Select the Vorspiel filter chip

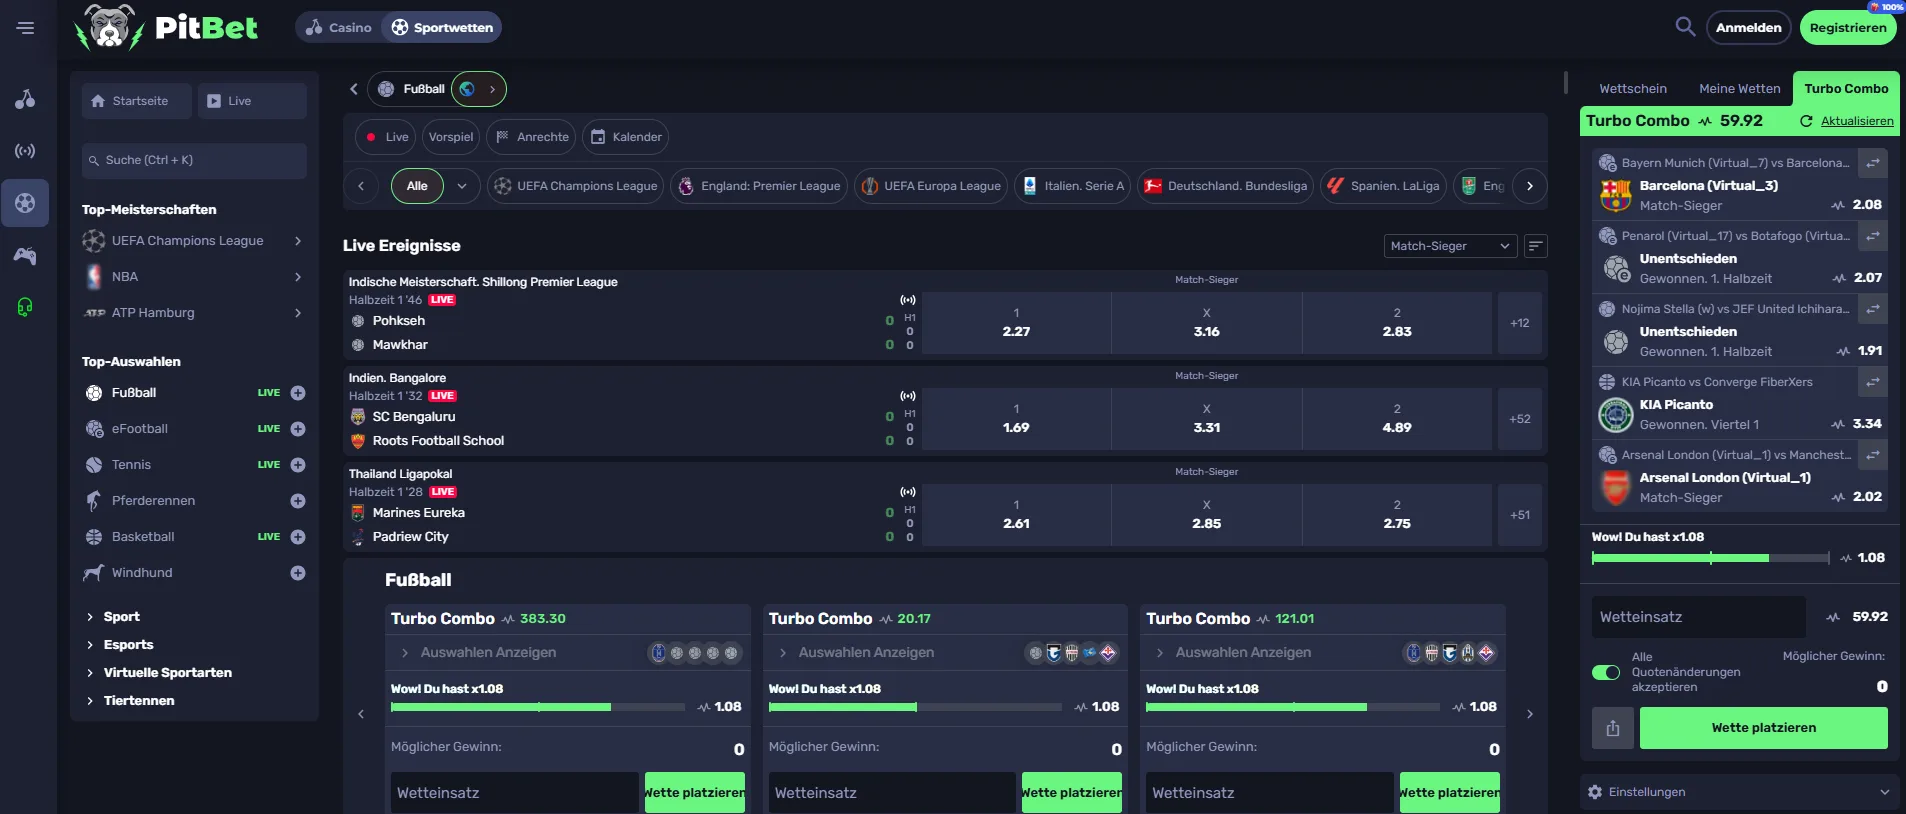(x=451, y=137)
